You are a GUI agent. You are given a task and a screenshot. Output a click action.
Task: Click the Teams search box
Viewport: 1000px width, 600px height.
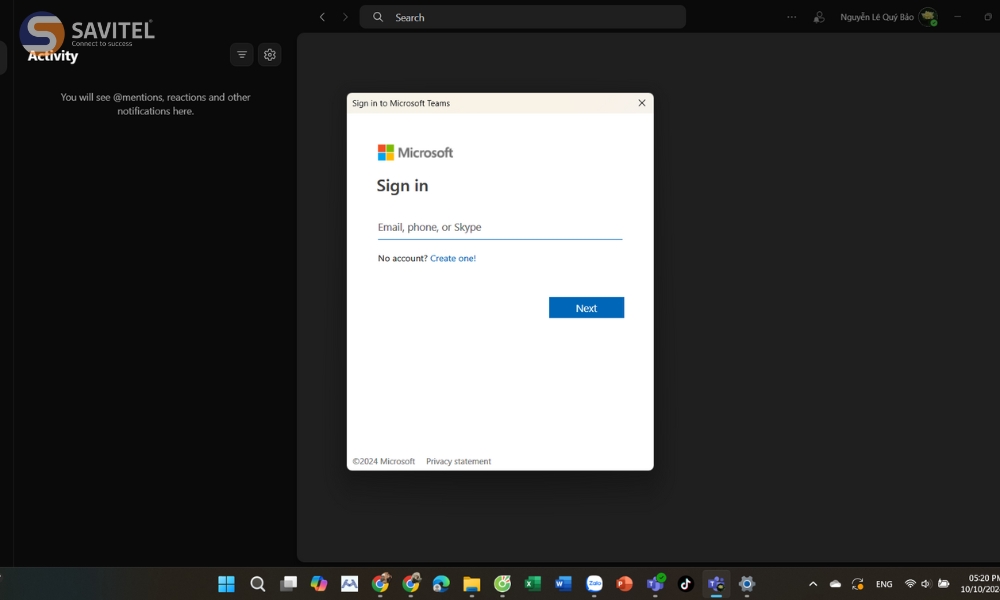[522, 17]
